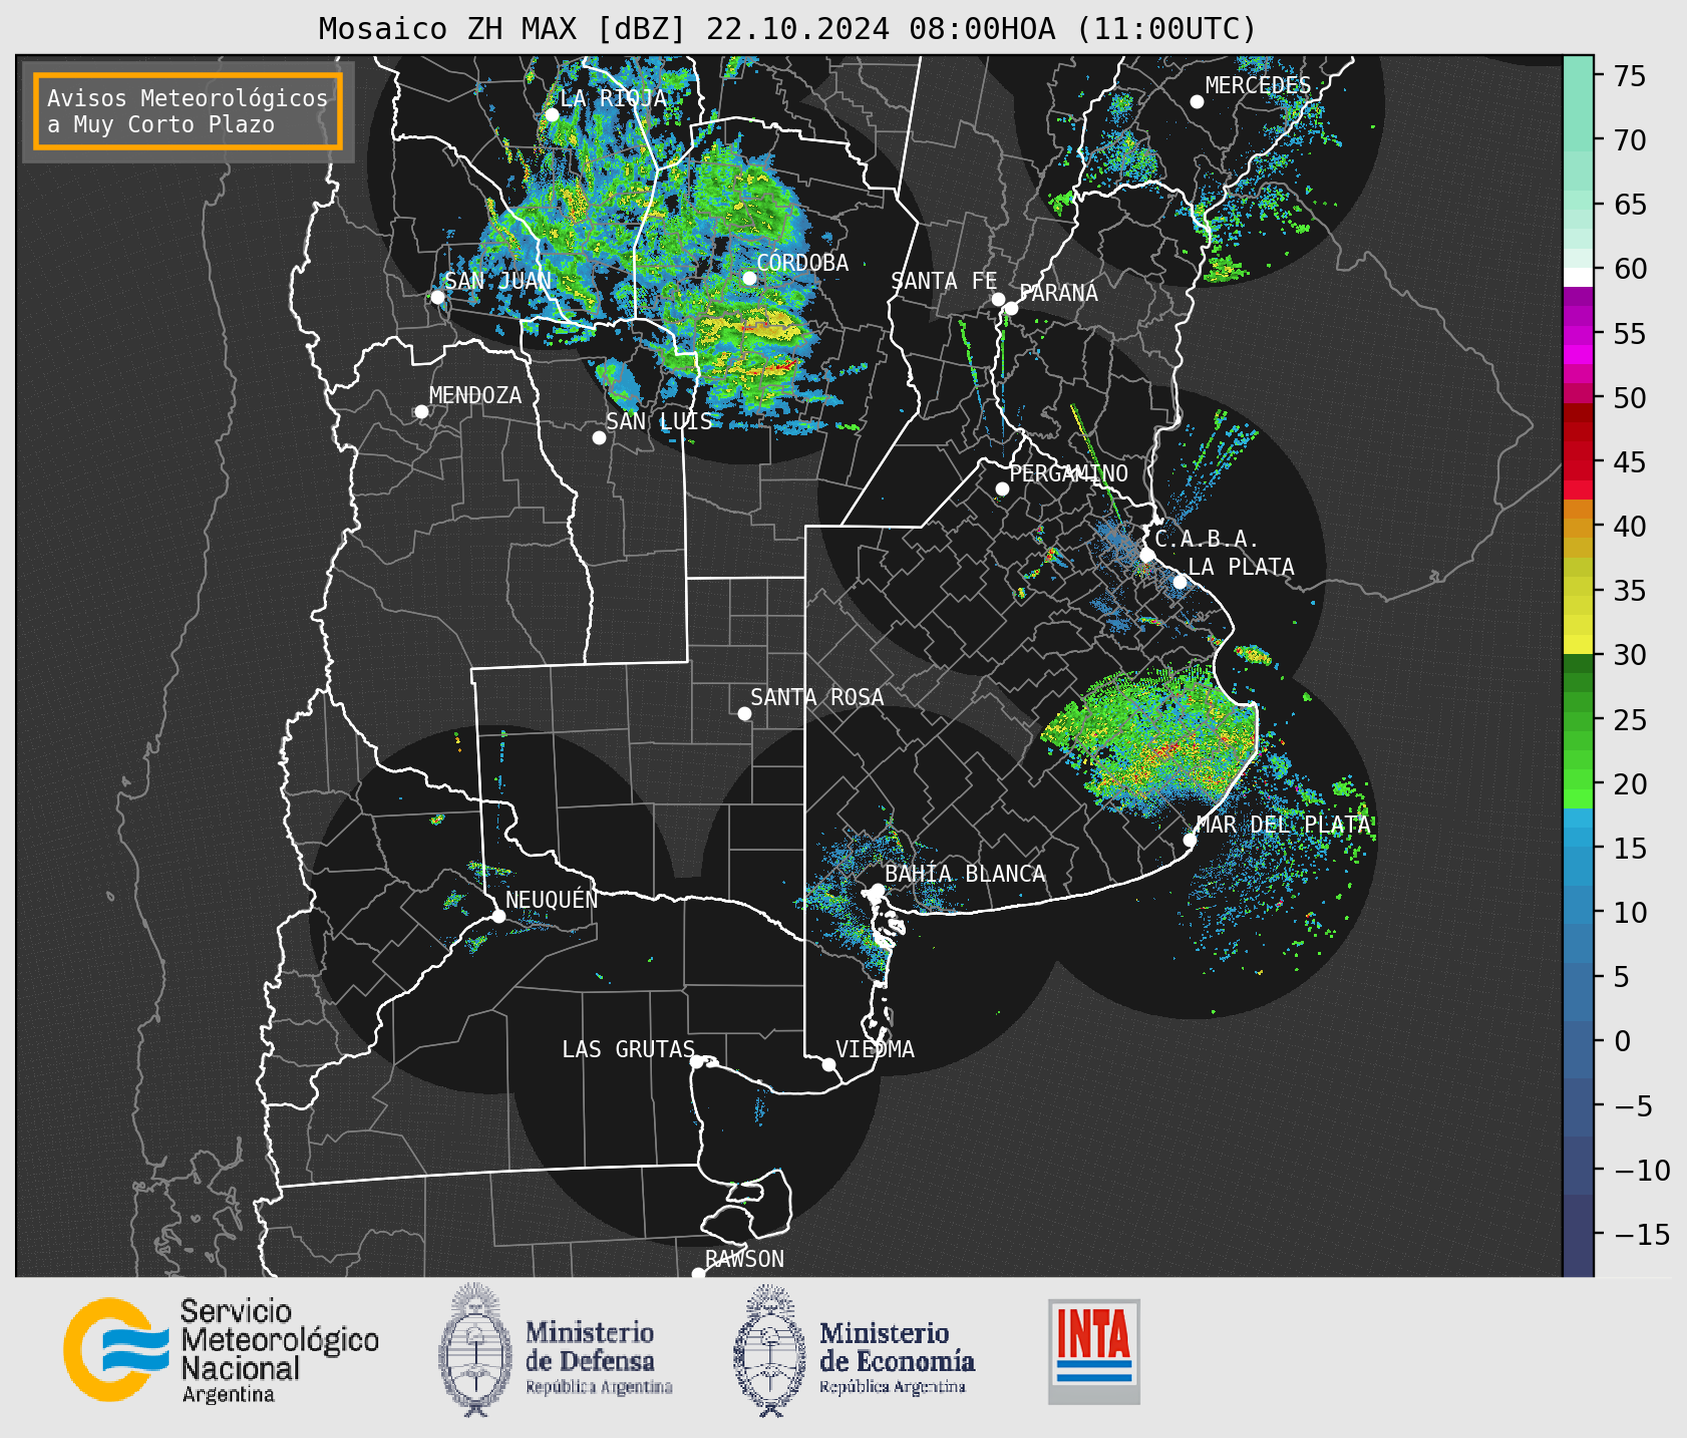
Task: Select the Las Grutas city marker
Action: click(697, 1062)
